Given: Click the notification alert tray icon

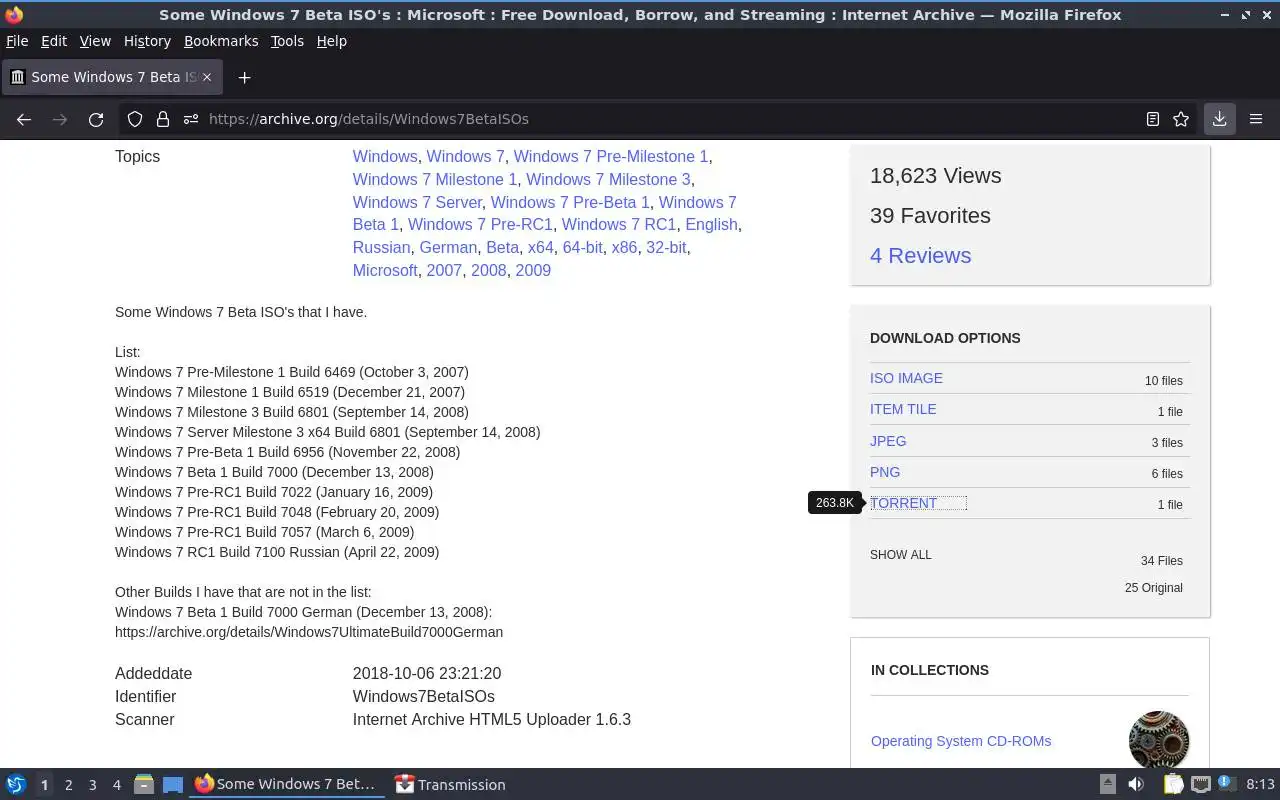Looking at the screenshot, I should coord(1227,784).
